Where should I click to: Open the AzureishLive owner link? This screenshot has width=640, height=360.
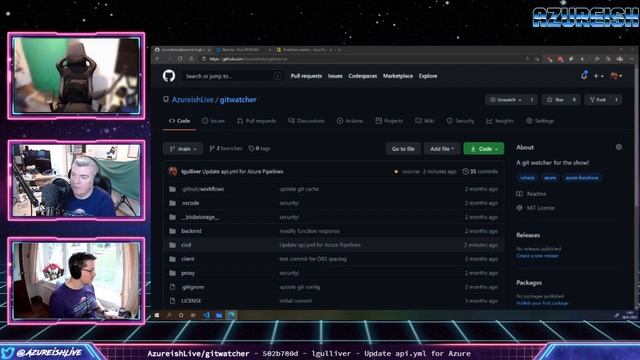[193, 100]
